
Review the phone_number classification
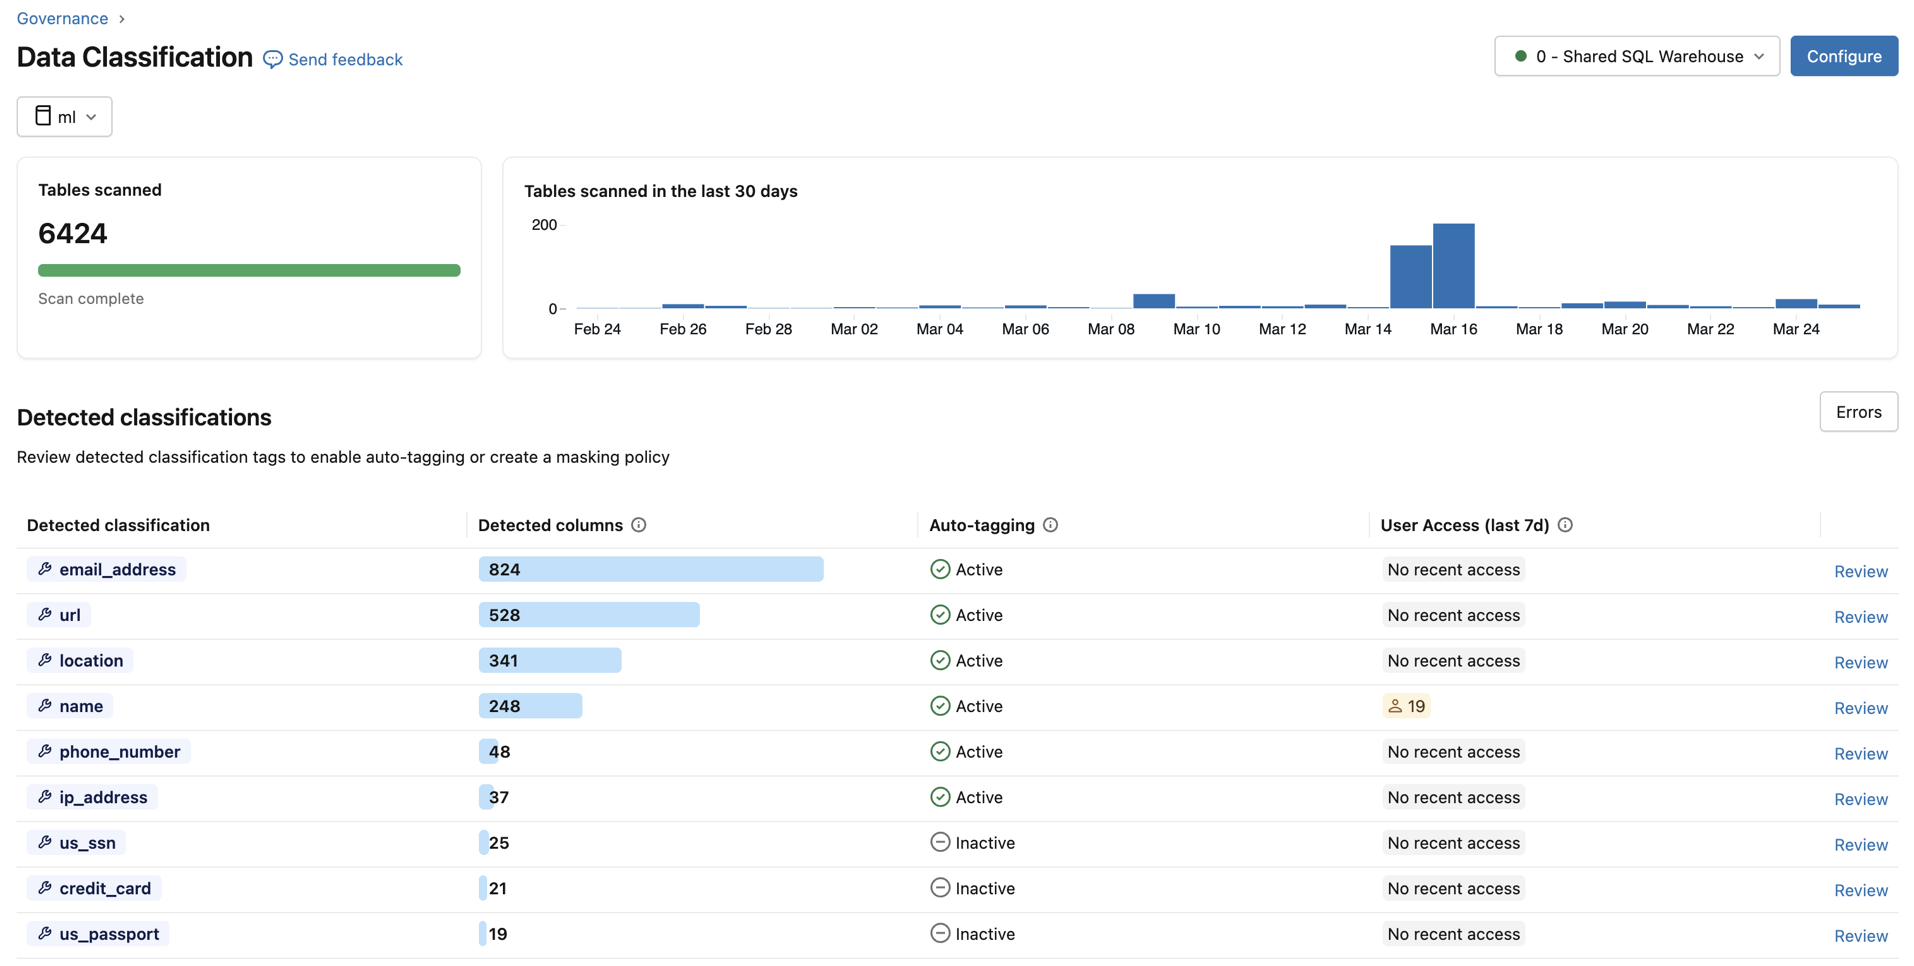[x=1860, y=753]
